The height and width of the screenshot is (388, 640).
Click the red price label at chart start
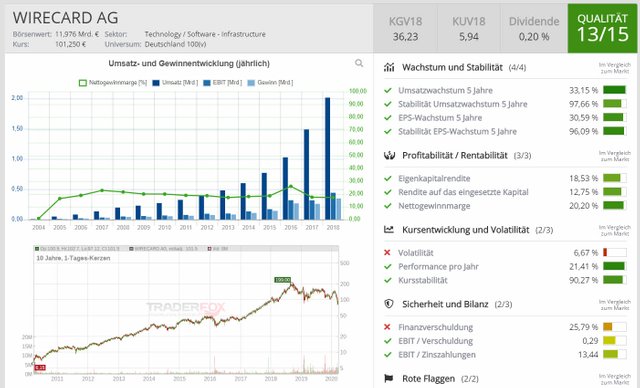click(40, 368)
